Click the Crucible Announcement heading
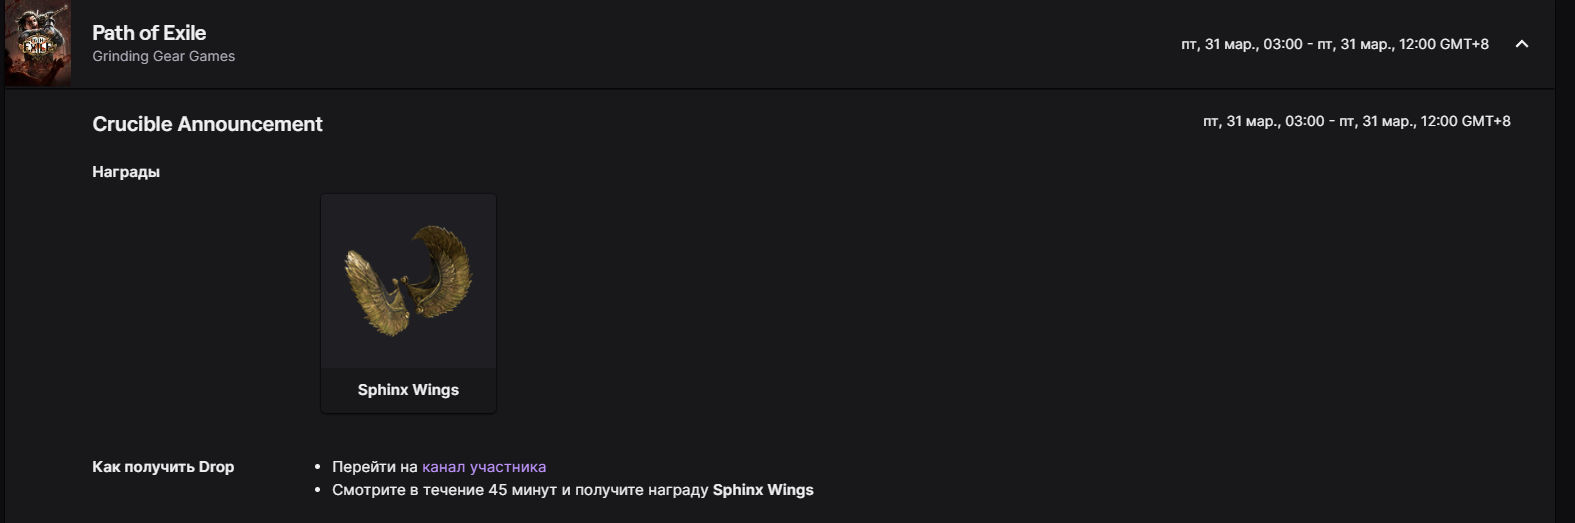This screenshot has height=523, width=1575. 207,124
